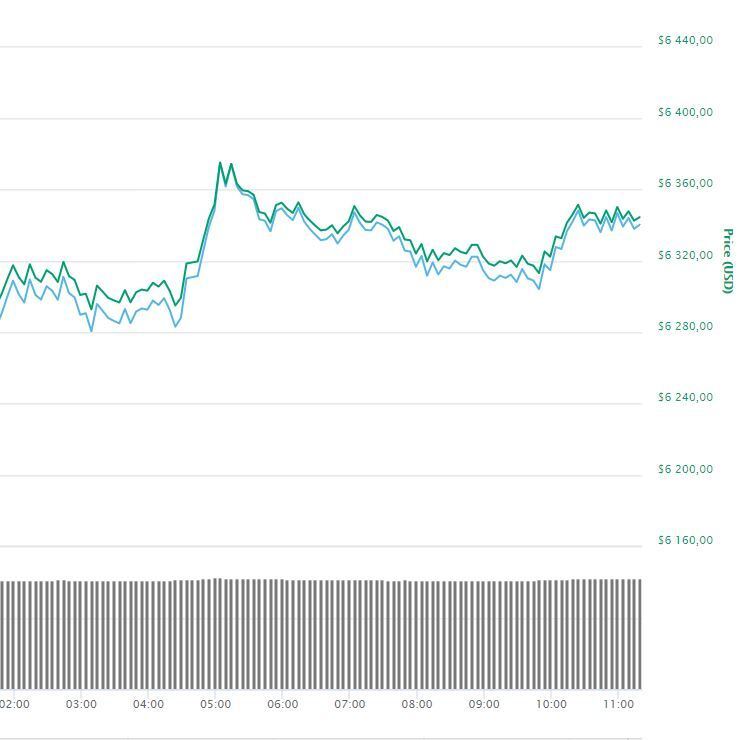Select the 04:00 time axis label
The height and width of the screenshot is (740, 743).
(x=148, y=704)
